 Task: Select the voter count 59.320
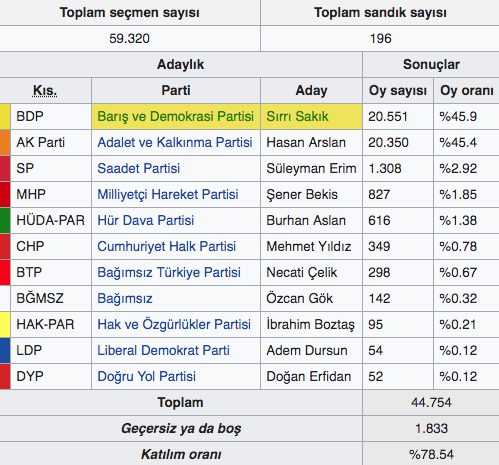(x=129, y=39)
